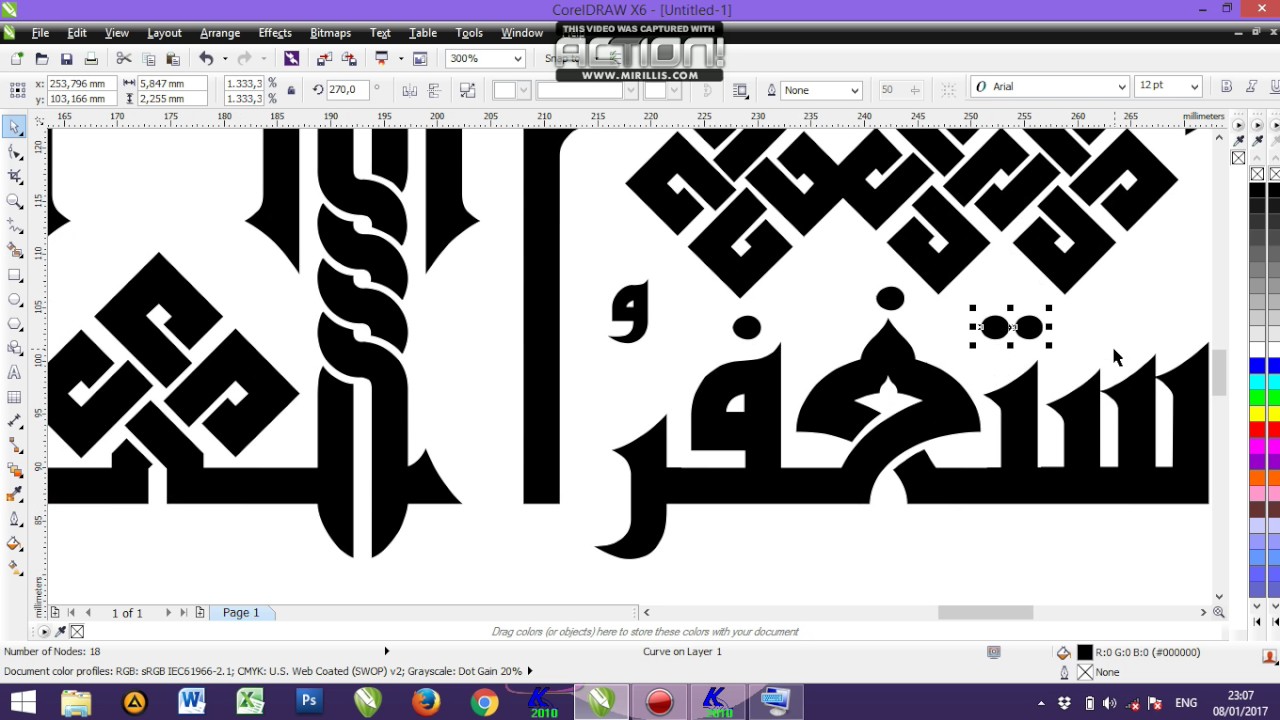Open the zoom level 300% dropdown
1280x720 pixels.
[518, 59]
